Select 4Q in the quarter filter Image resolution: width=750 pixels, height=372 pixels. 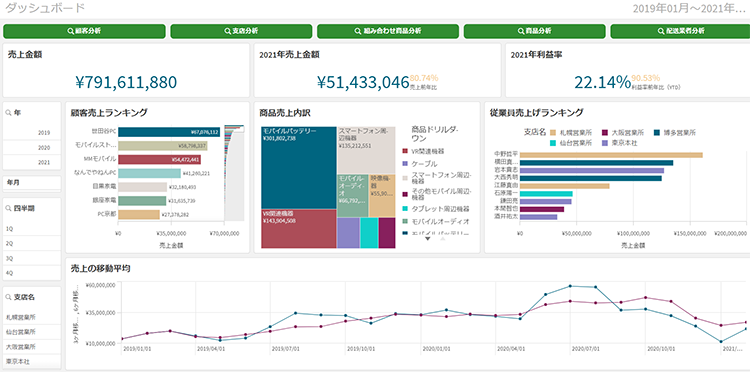pos(32,273)
